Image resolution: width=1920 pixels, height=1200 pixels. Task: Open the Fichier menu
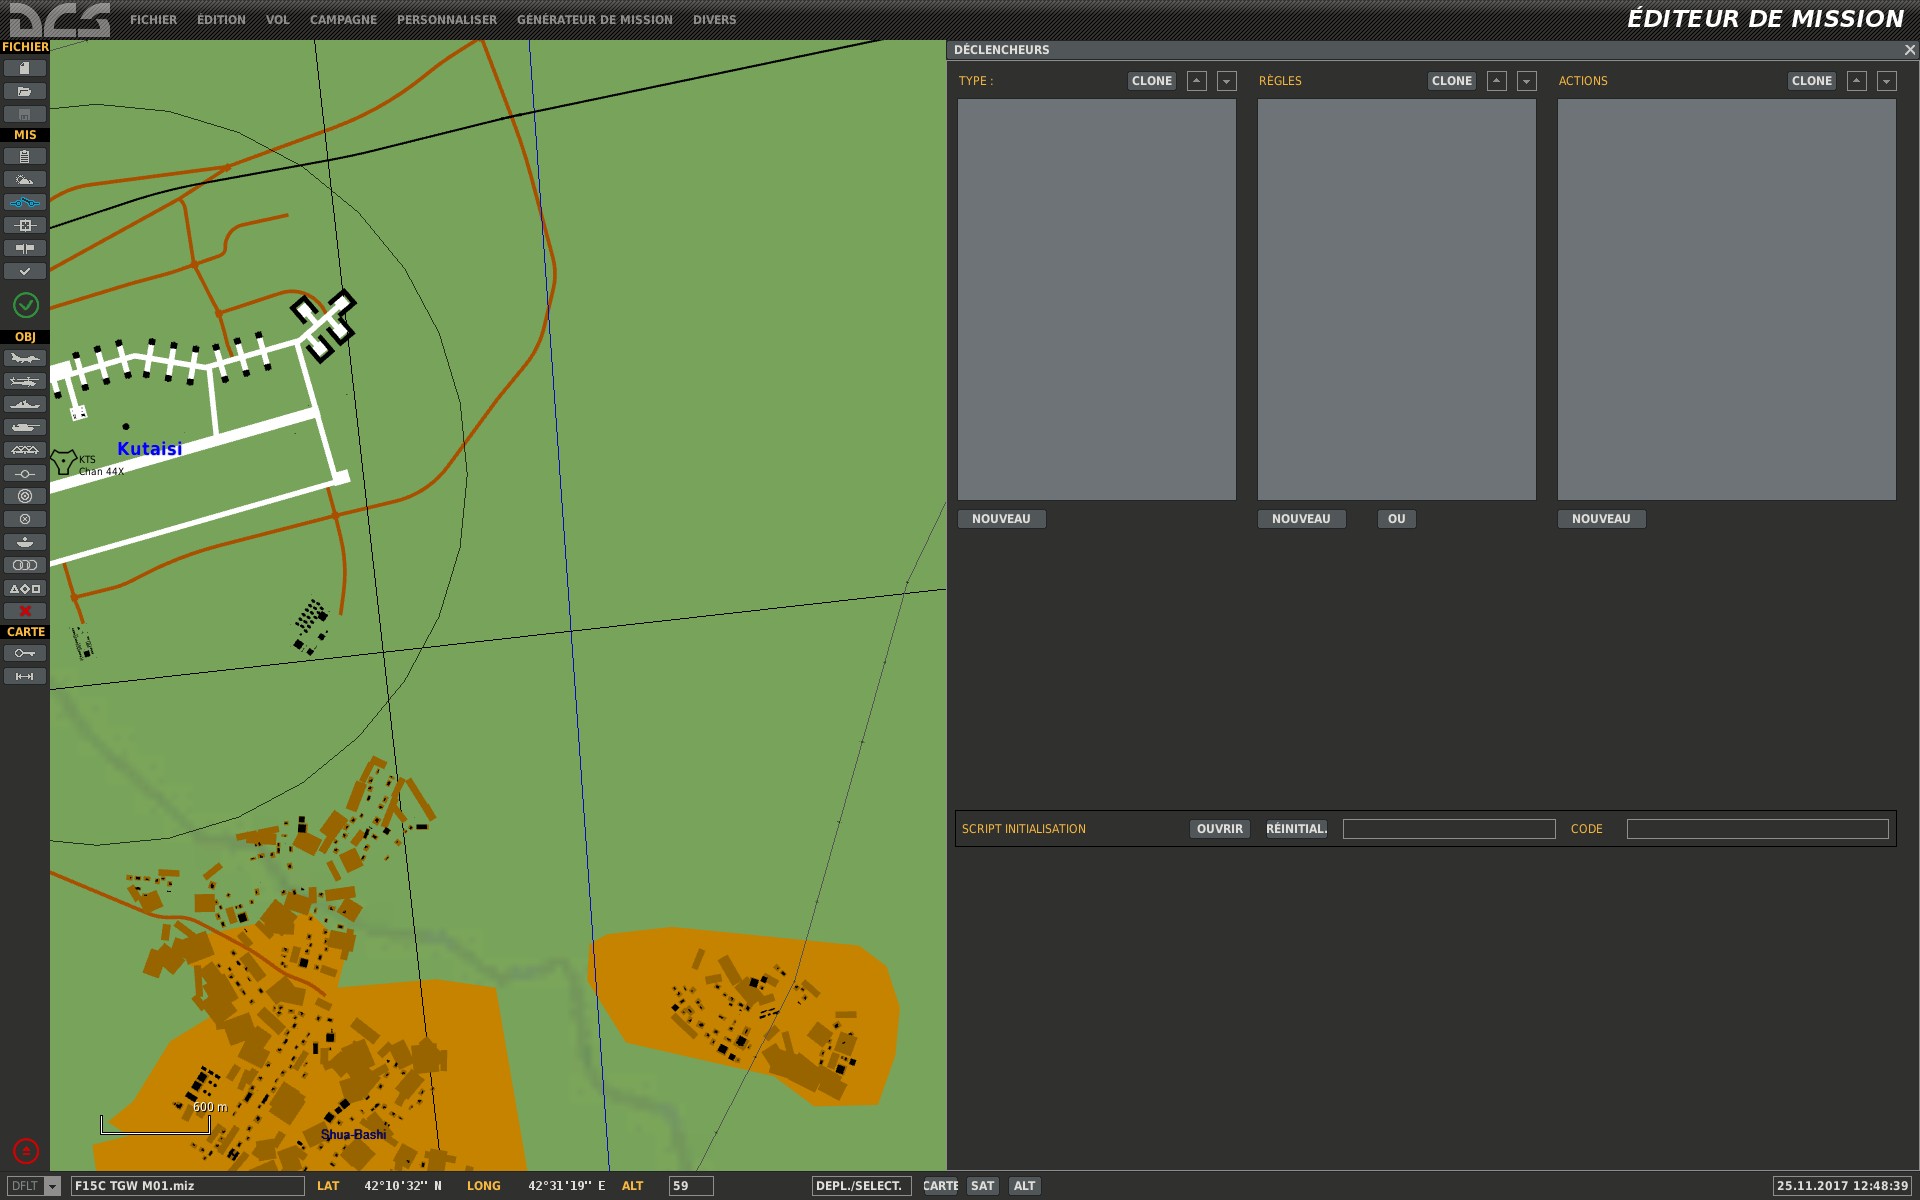click(x=153, y=20)
